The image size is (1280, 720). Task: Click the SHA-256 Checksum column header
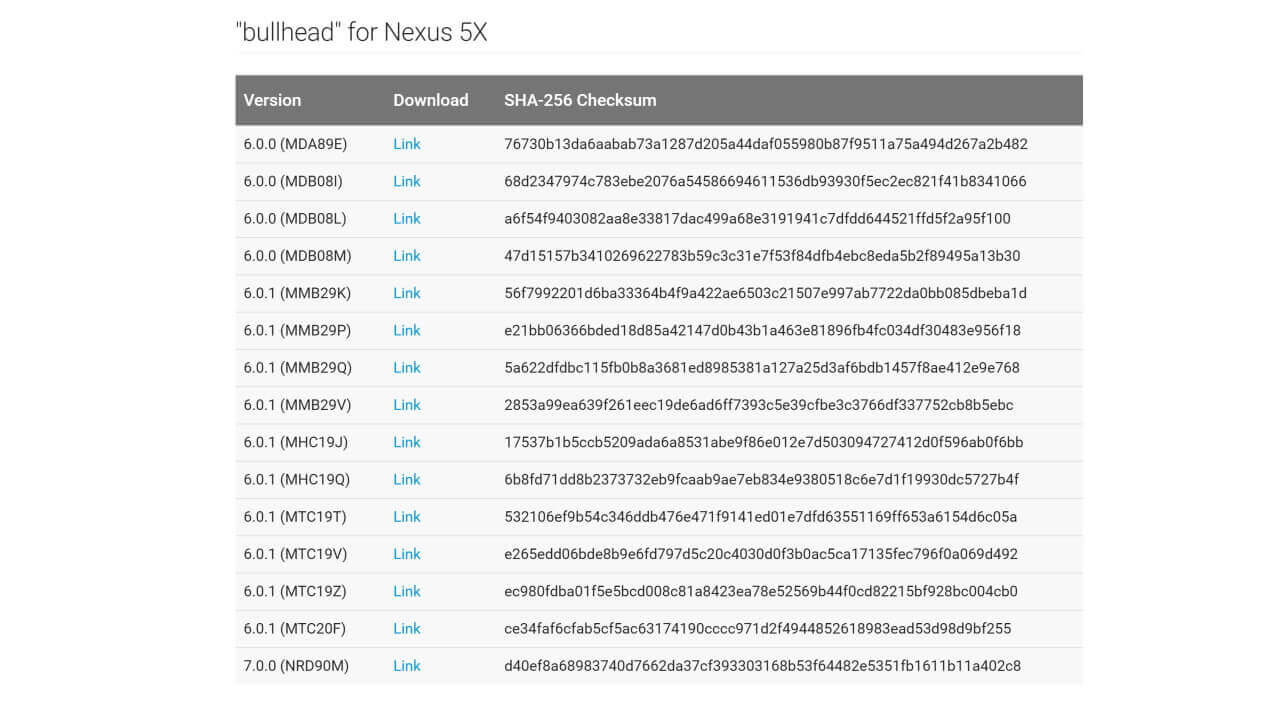coord(580,100)
